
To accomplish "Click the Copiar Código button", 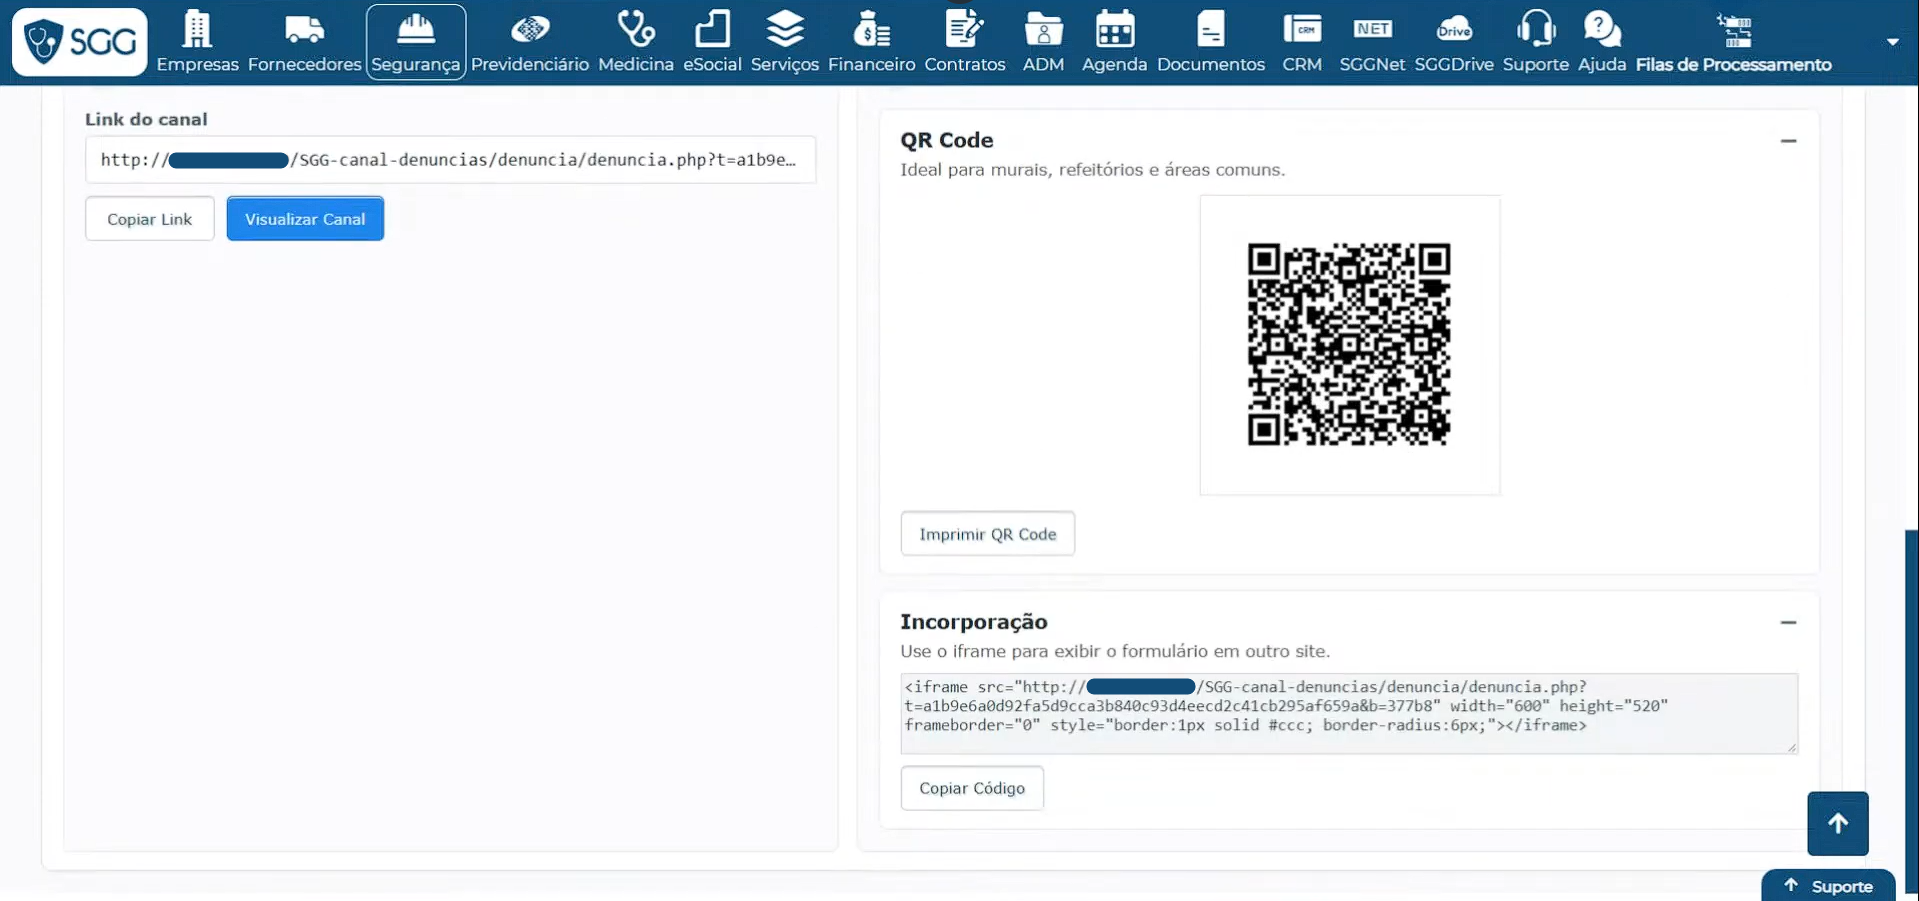I will (x=972, y=788).
